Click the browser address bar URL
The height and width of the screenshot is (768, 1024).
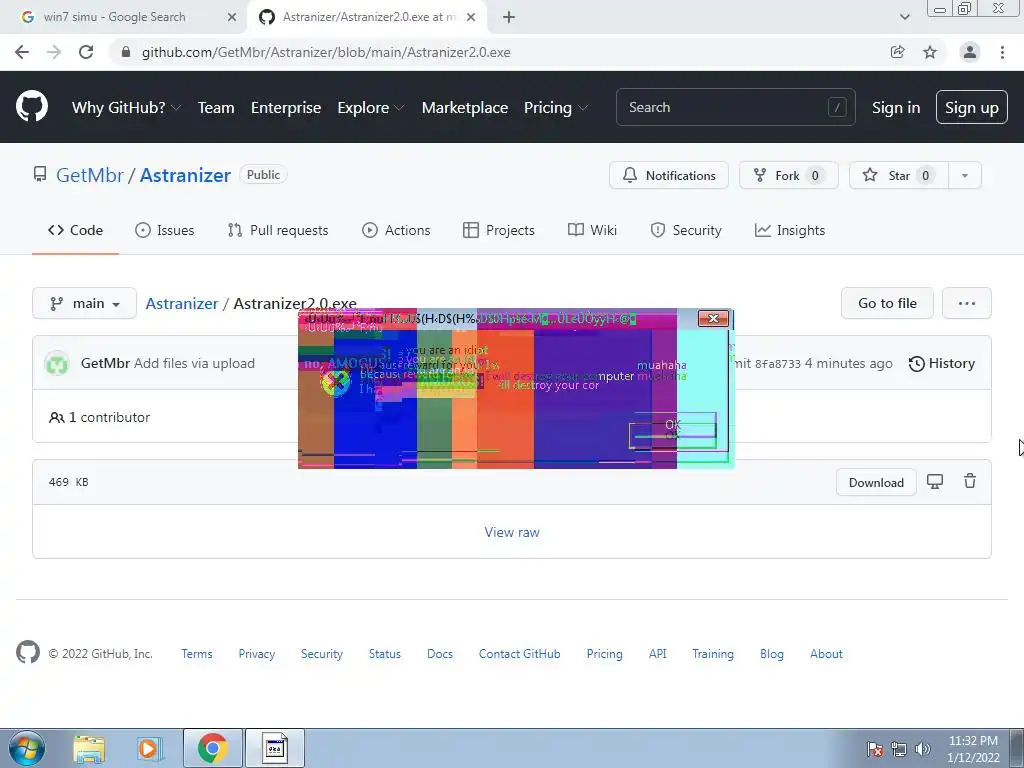click(326, 52)
